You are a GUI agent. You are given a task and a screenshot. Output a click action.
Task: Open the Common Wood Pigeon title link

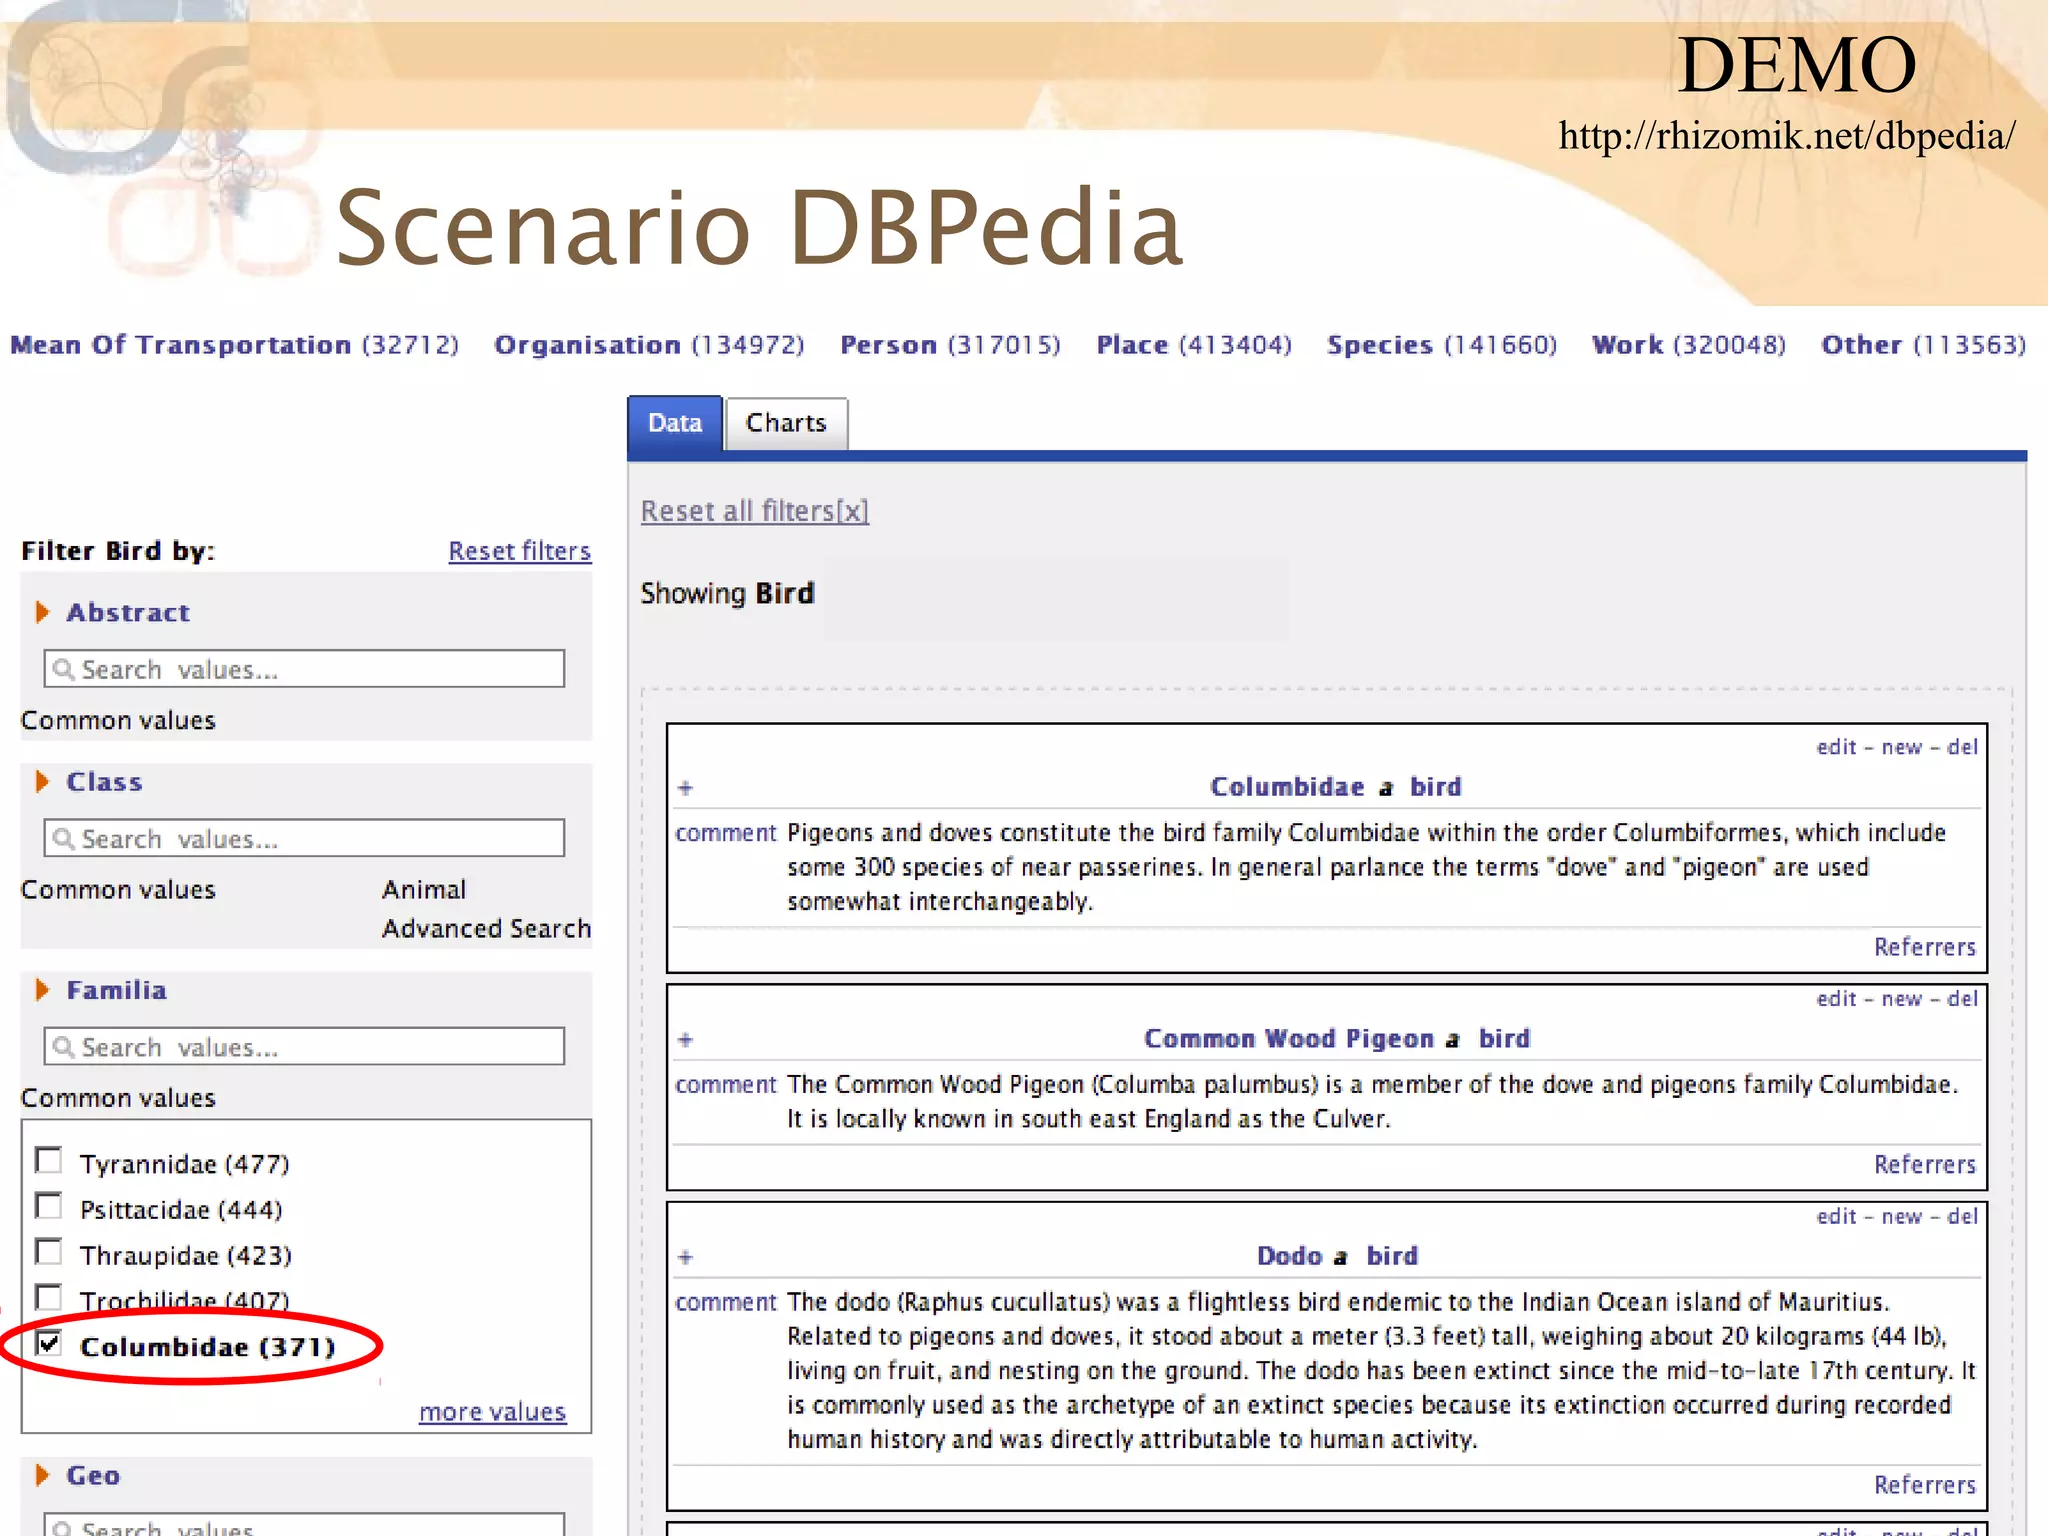(x=1289, y=1039)
